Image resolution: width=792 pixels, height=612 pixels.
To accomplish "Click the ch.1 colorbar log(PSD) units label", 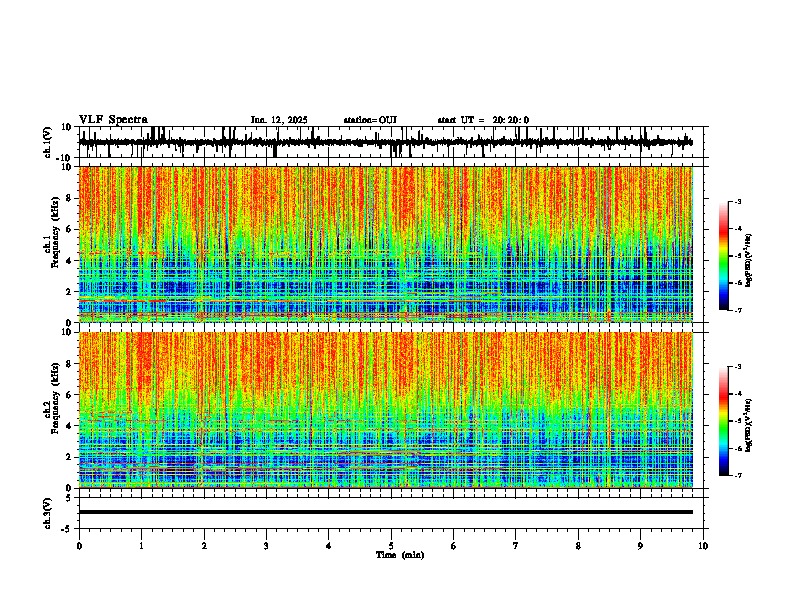I will click(749, 261).
